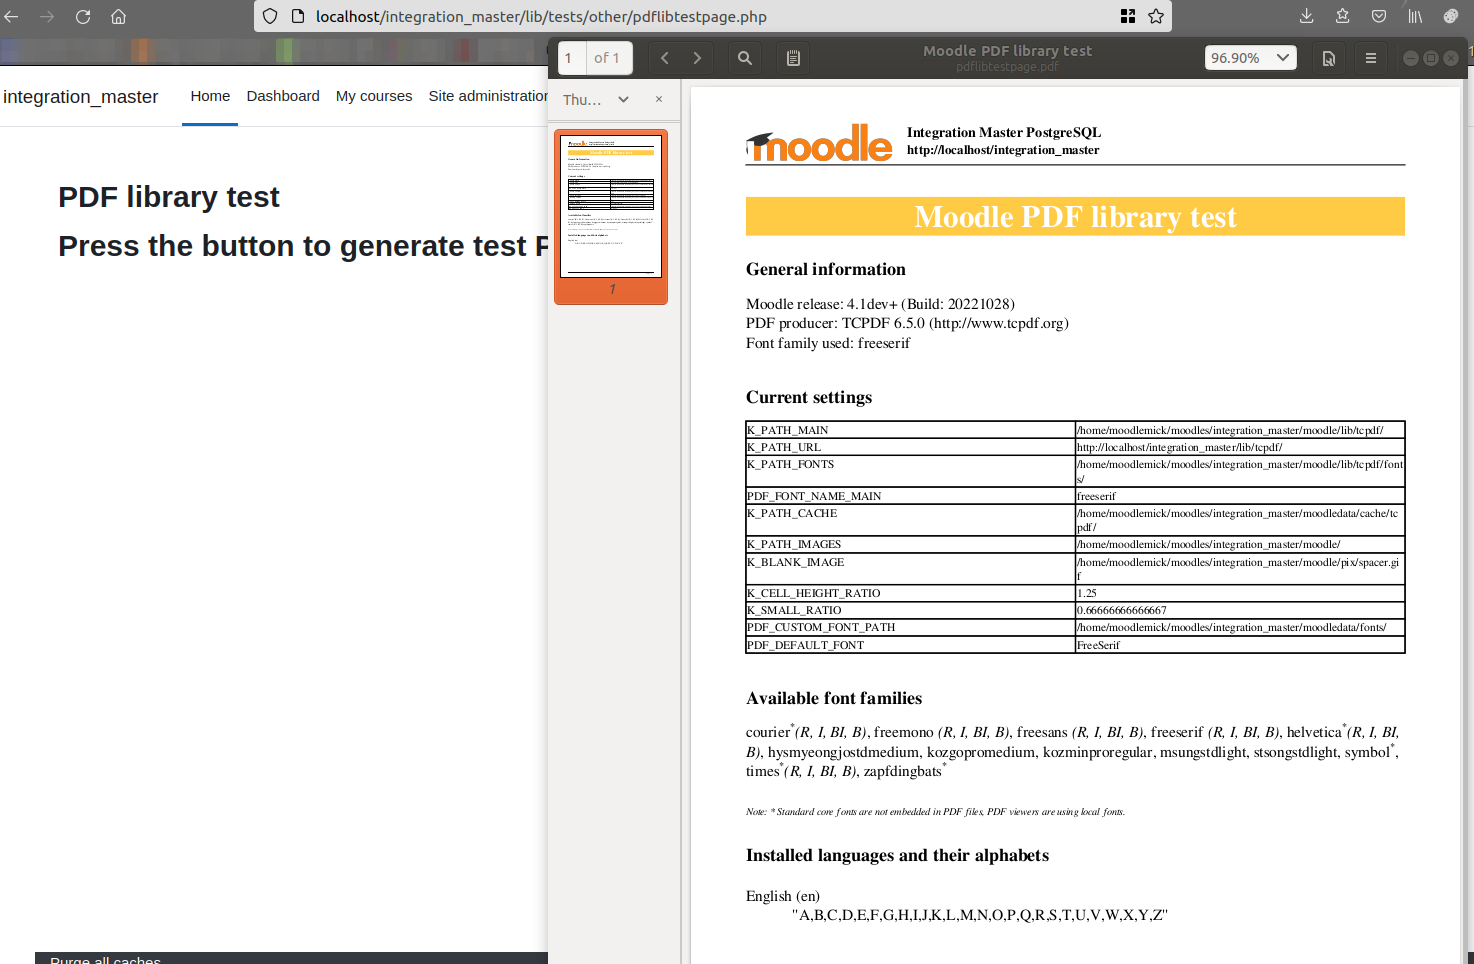Screen dimensions: 1474x964
Task: Click the K_PATH_MAIN table cell
Action: 910,430
